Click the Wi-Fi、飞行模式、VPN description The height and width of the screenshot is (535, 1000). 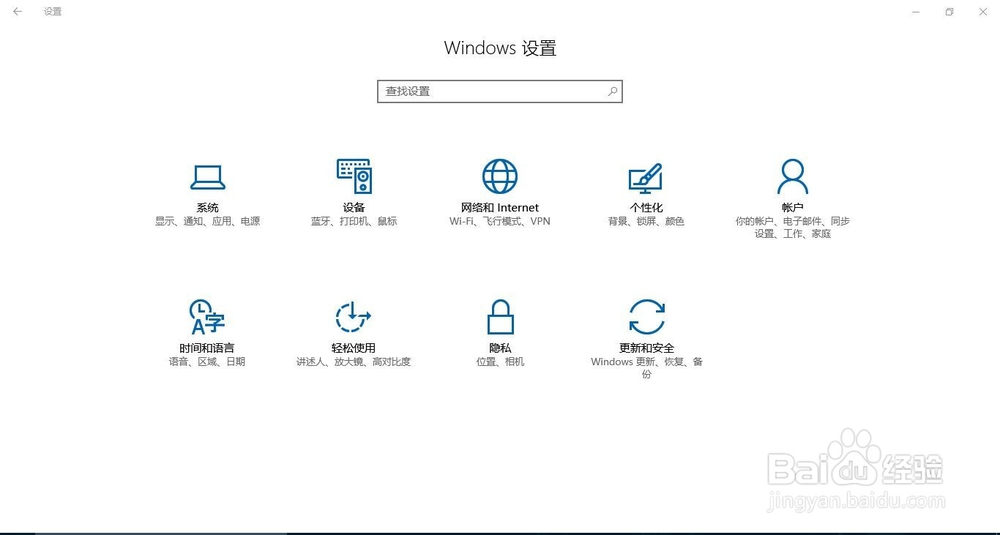tap(500, 221)
